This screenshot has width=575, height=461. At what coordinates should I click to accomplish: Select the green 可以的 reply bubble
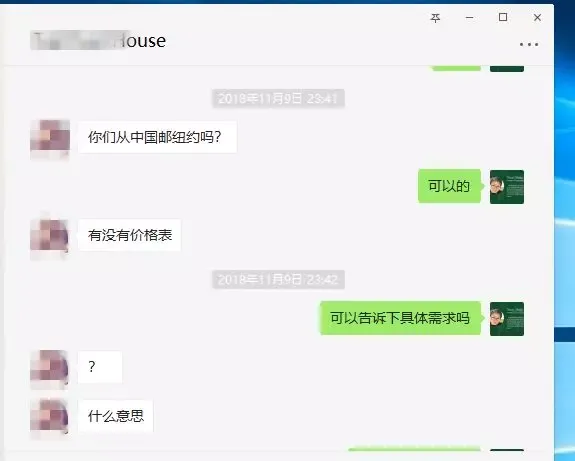pyautogui.click(x=450, y=186)
